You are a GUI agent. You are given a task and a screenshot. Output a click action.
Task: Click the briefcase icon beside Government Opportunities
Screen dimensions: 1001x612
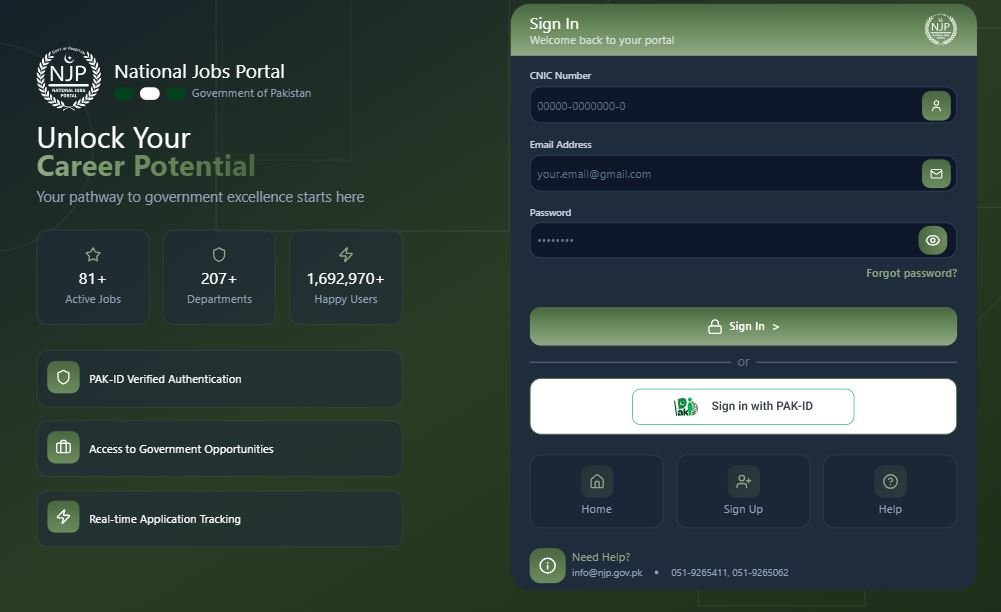click(x=63, y=448)
